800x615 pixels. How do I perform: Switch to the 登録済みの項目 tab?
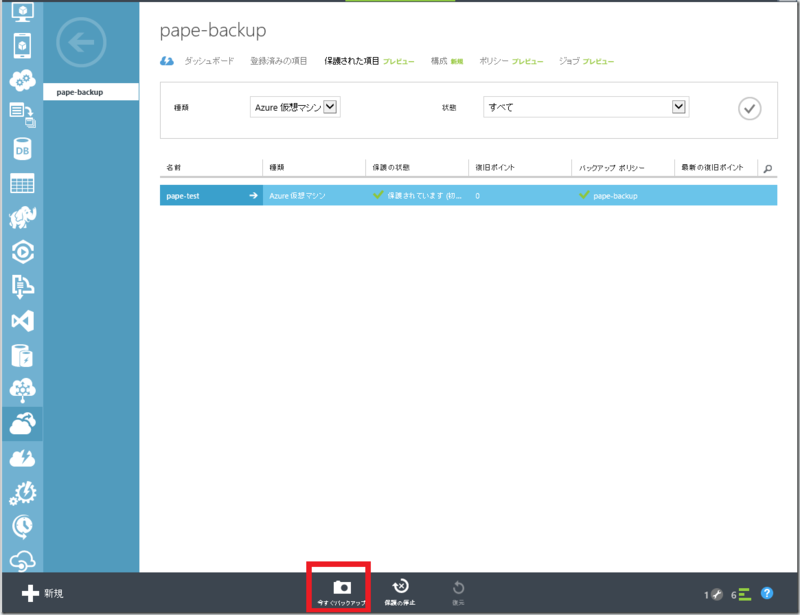(279, 61)
